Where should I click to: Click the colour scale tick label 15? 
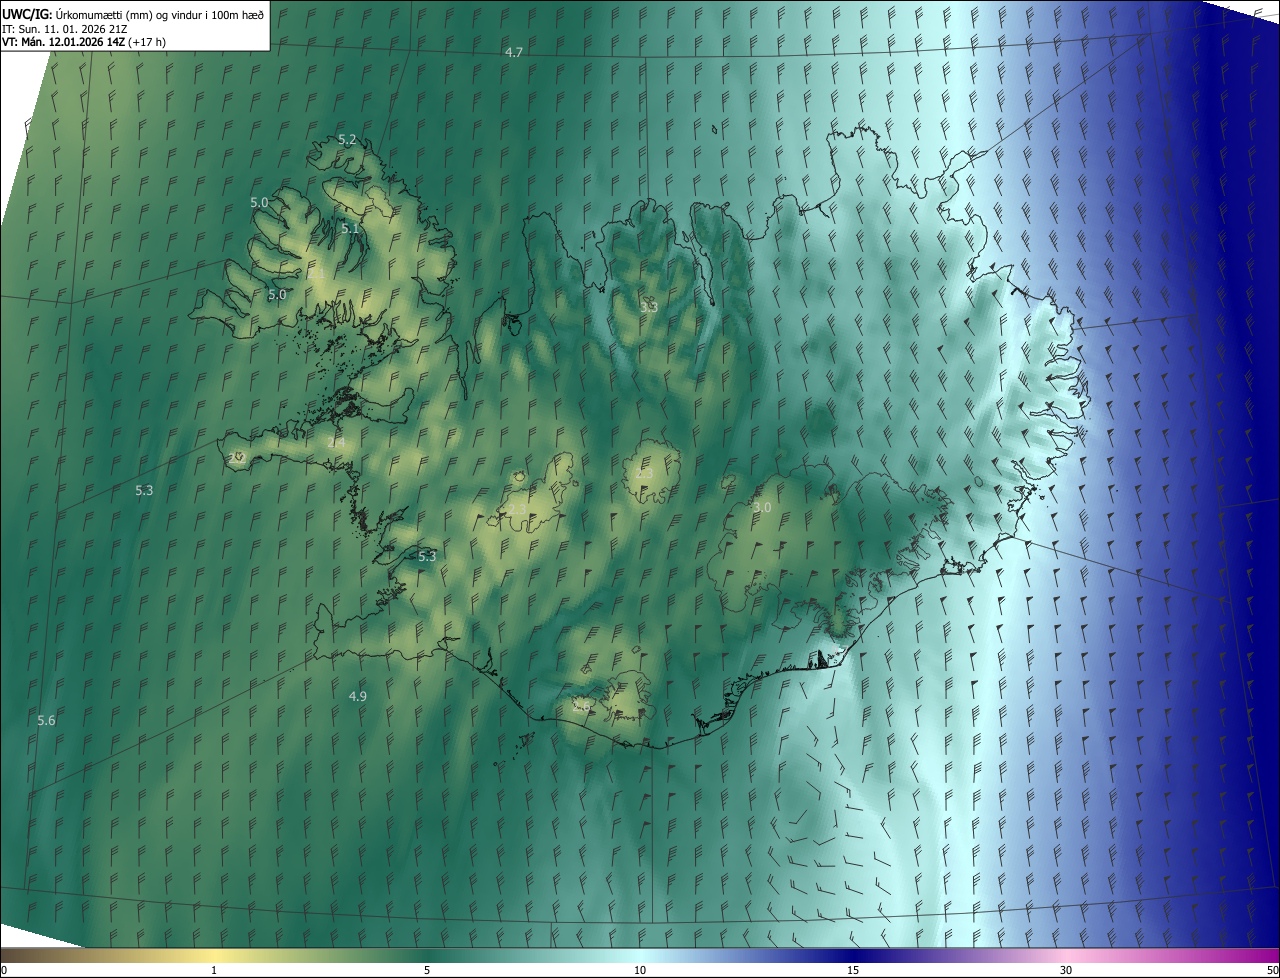pyautogui.click(x=853, y=971)
